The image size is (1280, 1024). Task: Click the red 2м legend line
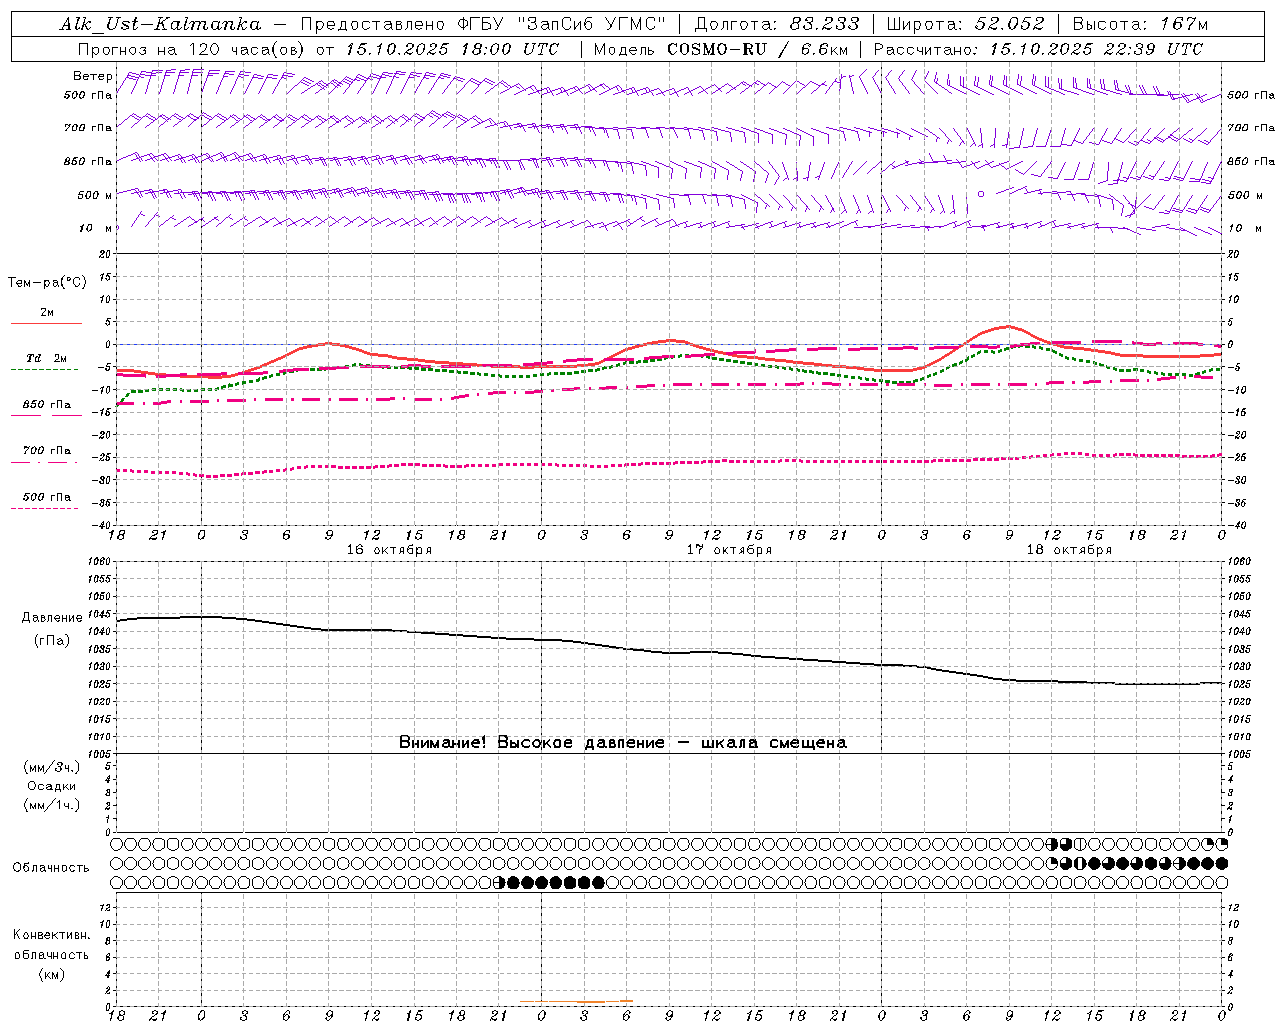pos(46,323)
